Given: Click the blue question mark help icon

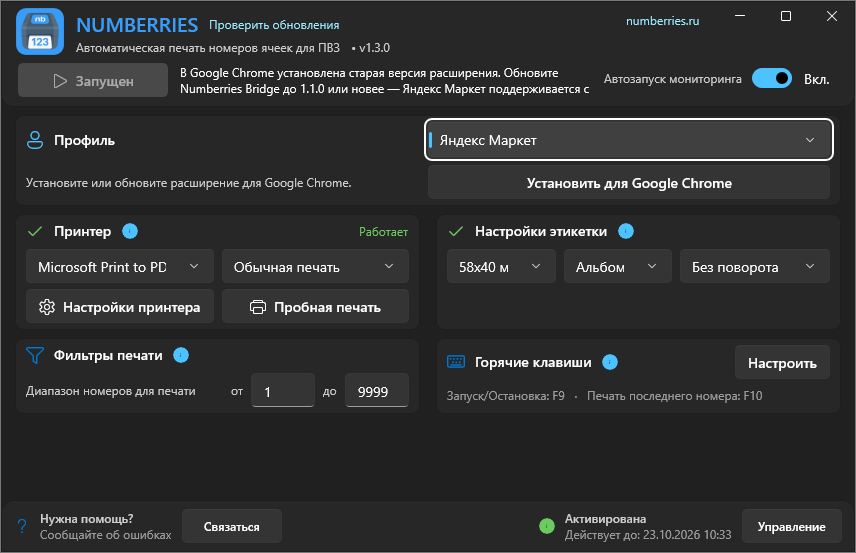Looking at the screenshot, I should pos(22,526).
